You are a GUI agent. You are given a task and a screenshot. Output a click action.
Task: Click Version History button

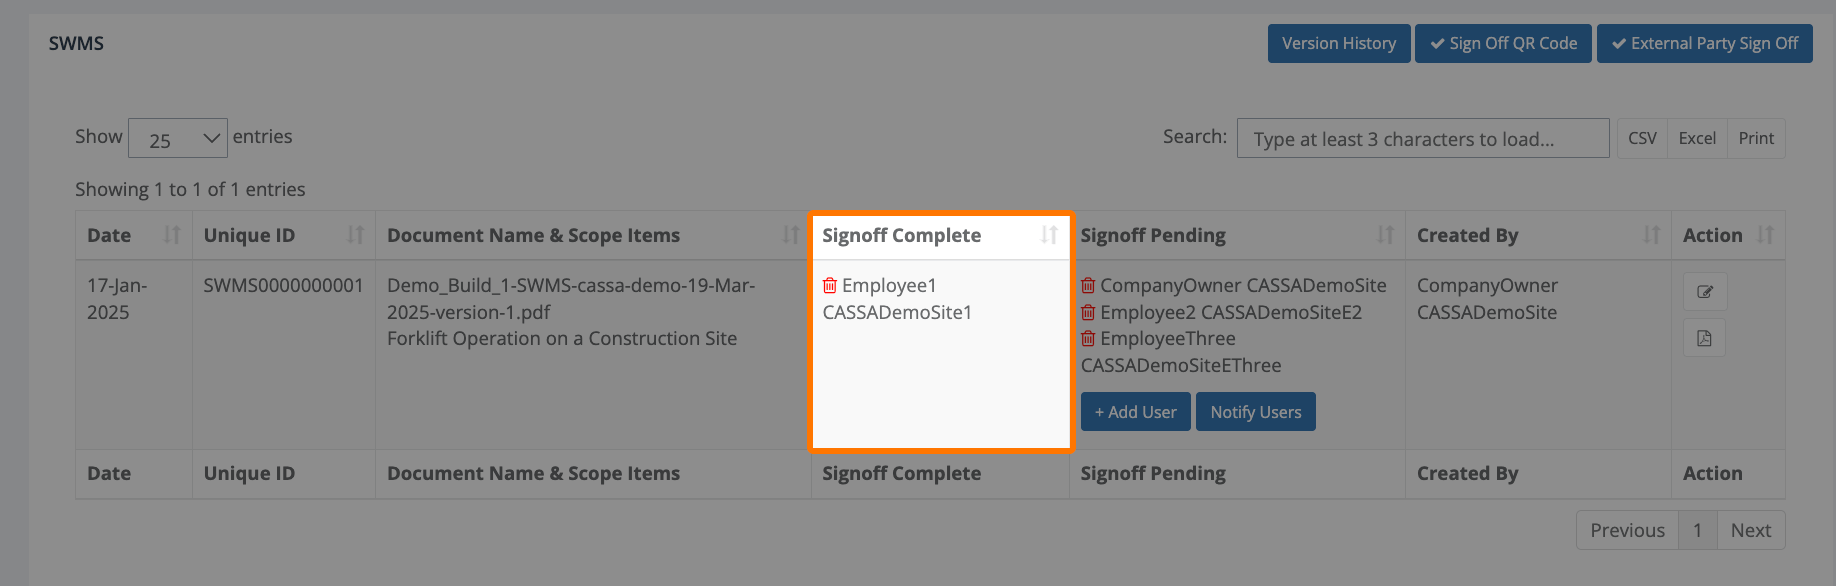coord(1338,44)
